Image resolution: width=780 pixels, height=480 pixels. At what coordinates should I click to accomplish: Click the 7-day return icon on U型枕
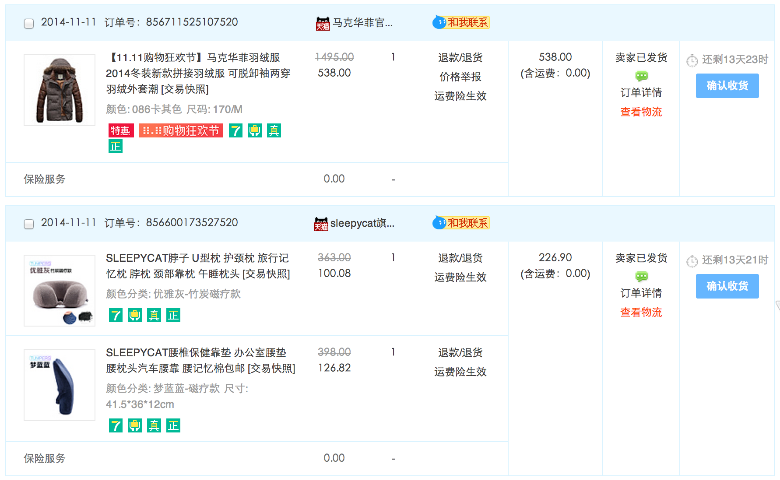(x=115, y=315)
